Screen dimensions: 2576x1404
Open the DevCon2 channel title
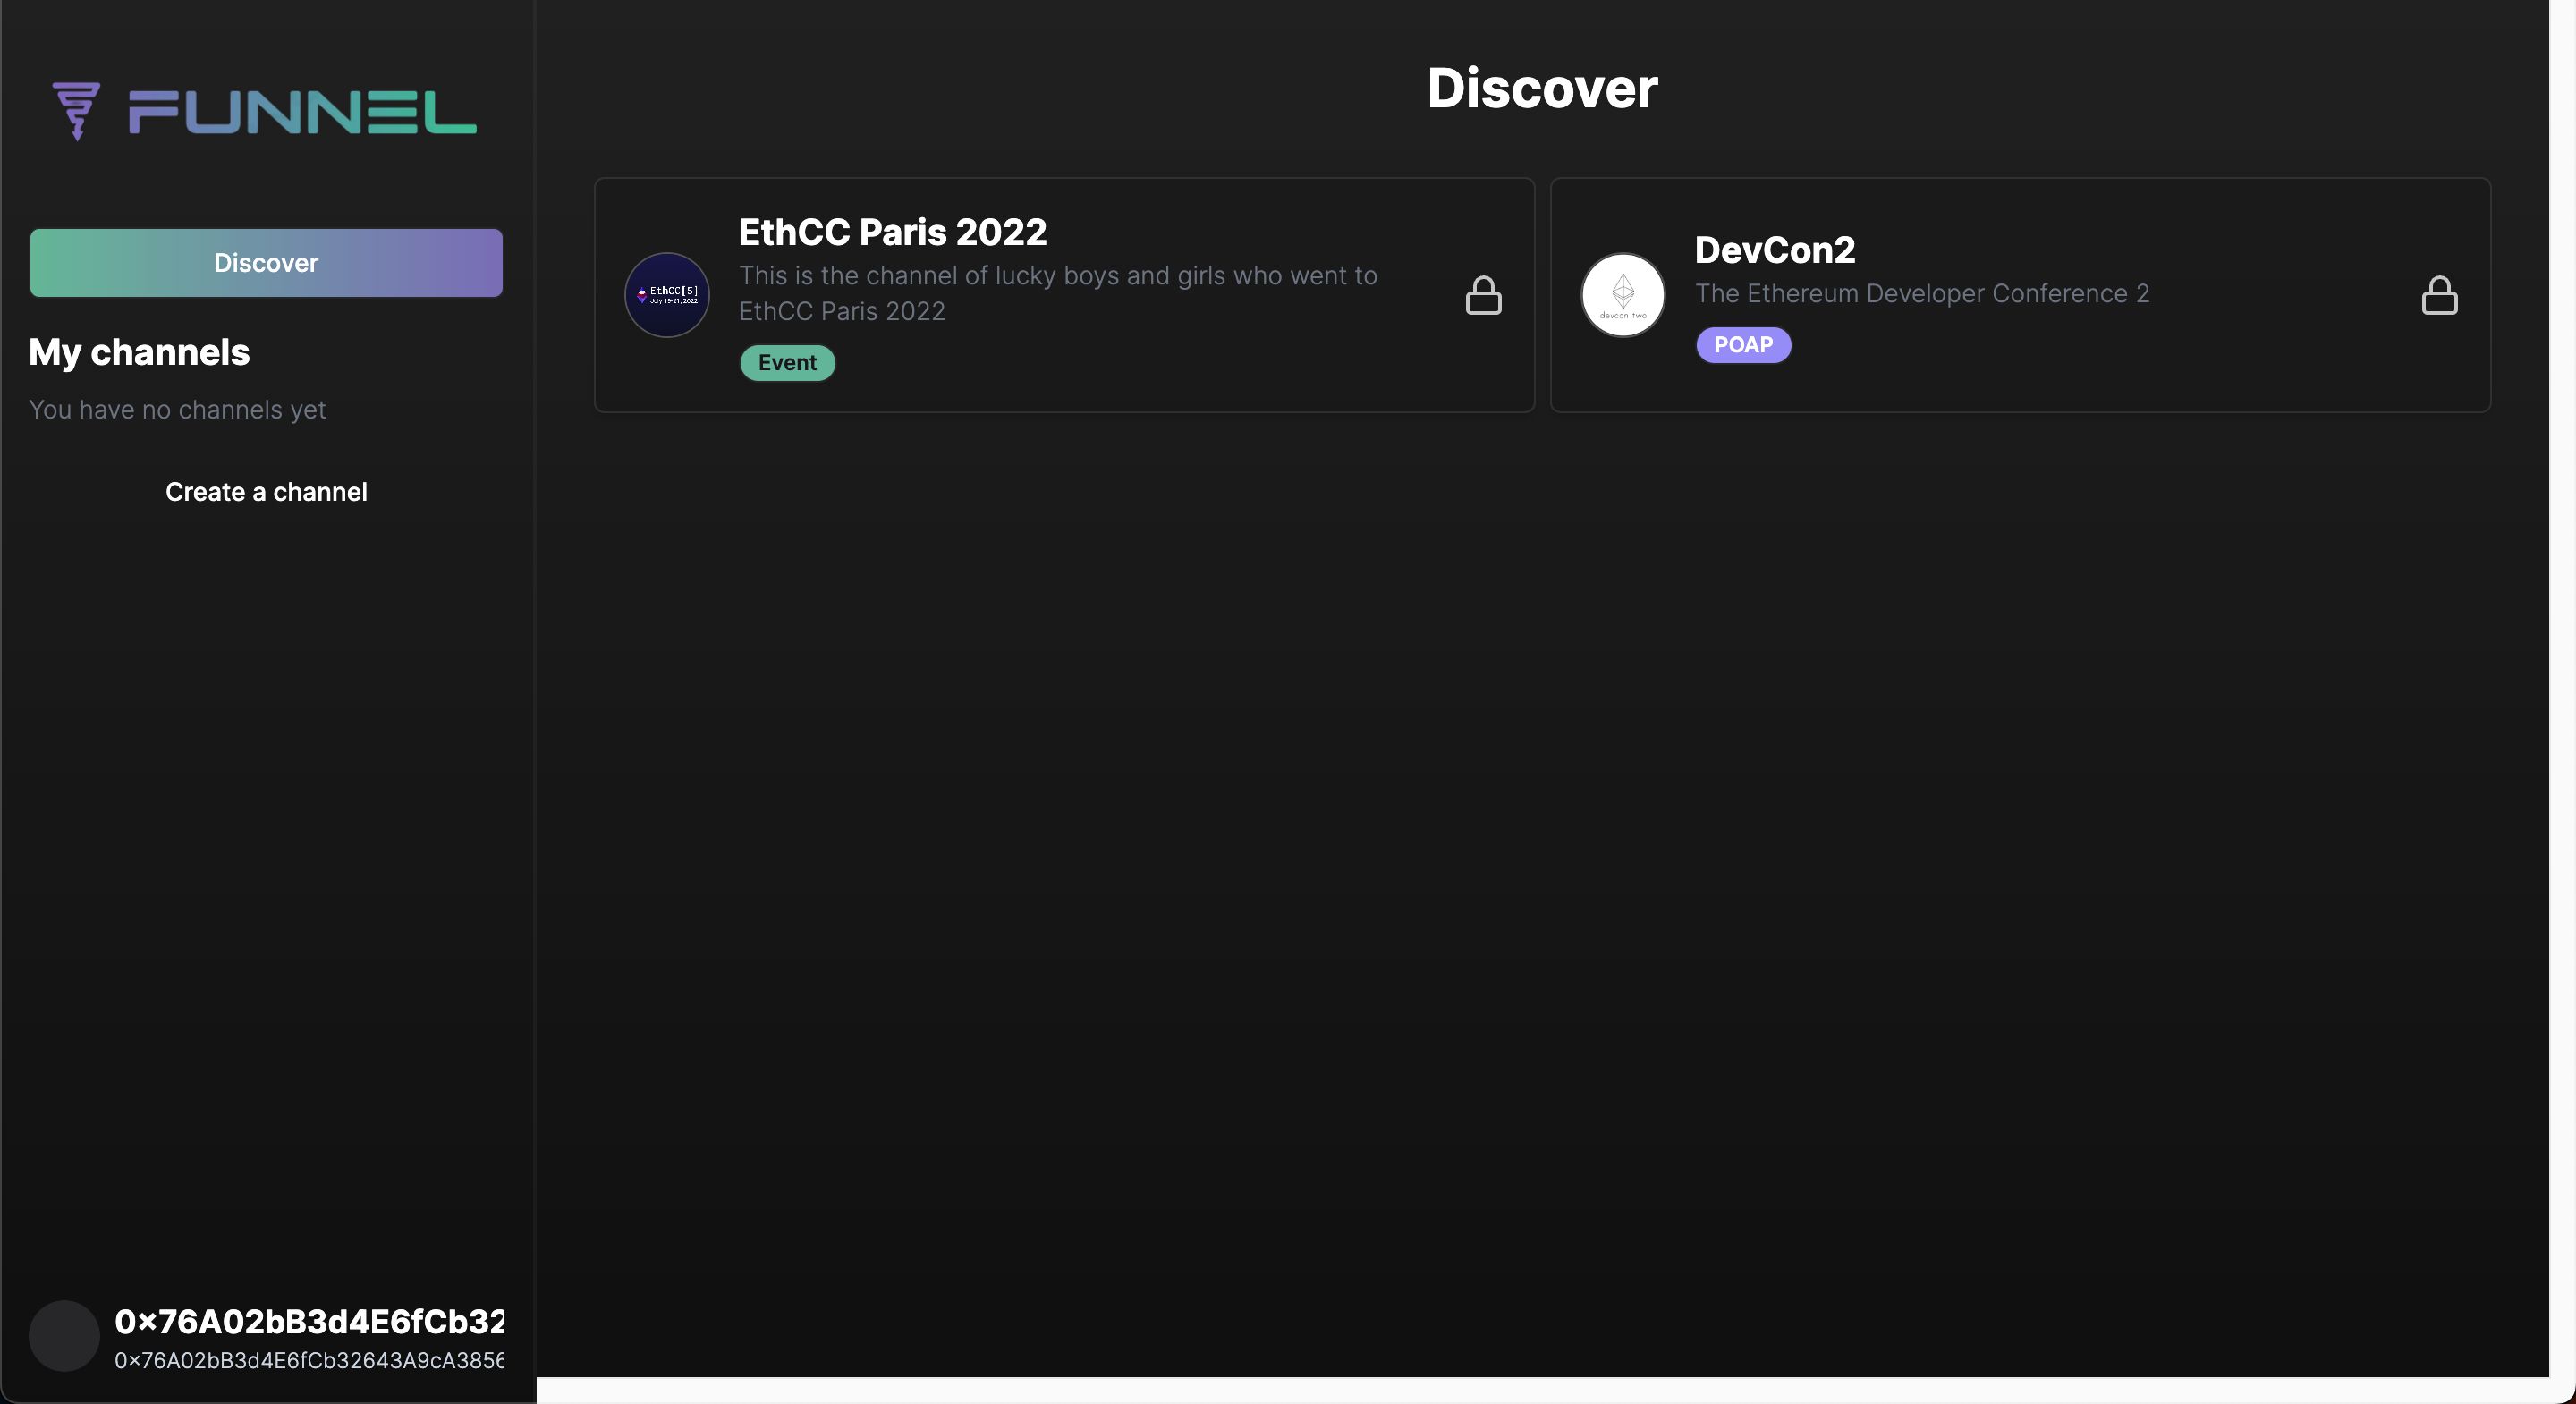click(1775, 250)
